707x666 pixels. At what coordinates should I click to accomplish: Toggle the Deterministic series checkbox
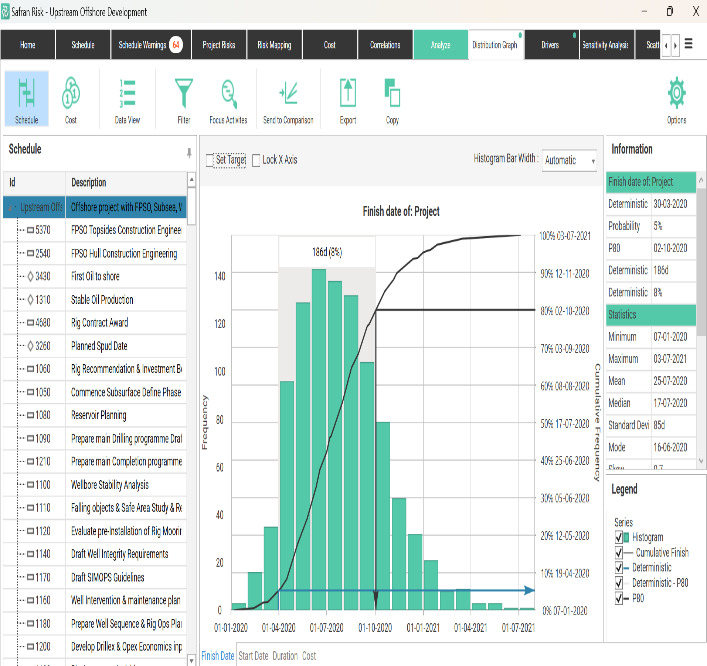tap(619, 568)
